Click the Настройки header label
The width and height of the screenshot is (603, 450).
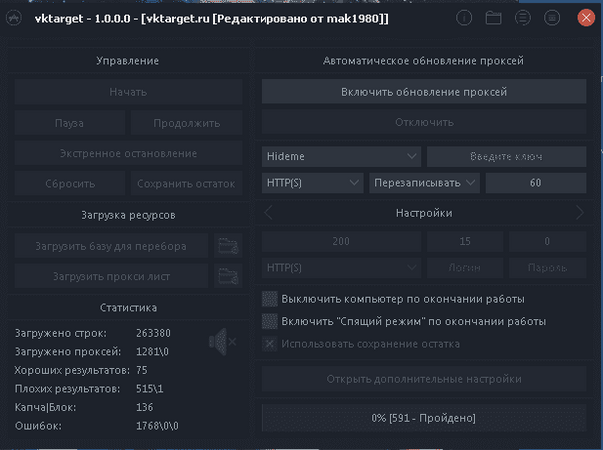[424, 213]
